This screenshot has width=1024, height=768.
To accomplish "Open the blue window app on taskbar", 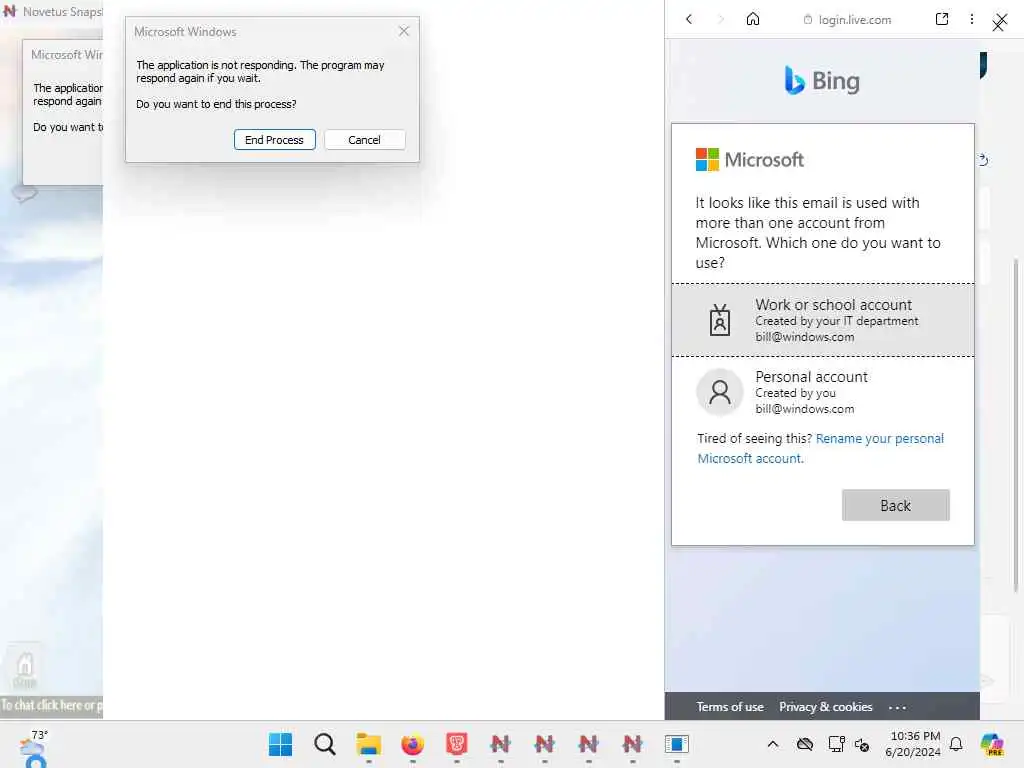I will click(677, 744).
